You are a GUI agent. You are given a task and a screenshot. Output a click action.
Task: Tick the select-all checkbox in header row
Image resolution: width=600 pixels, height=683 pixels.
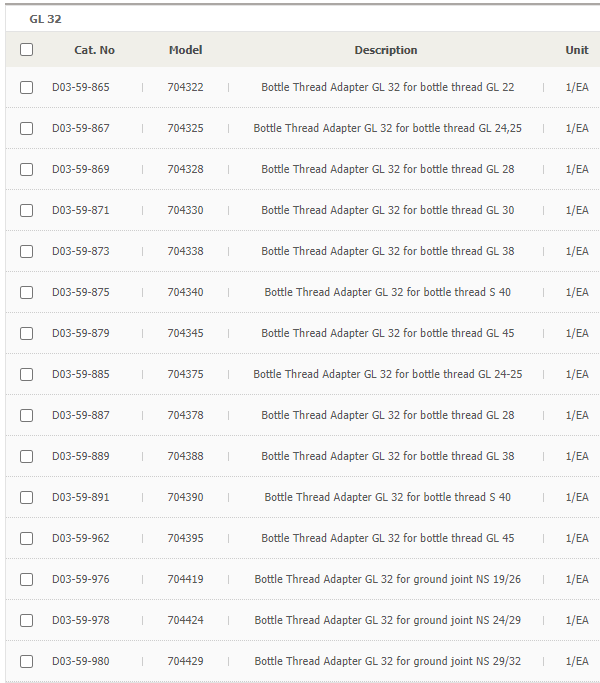pos(27,50)
